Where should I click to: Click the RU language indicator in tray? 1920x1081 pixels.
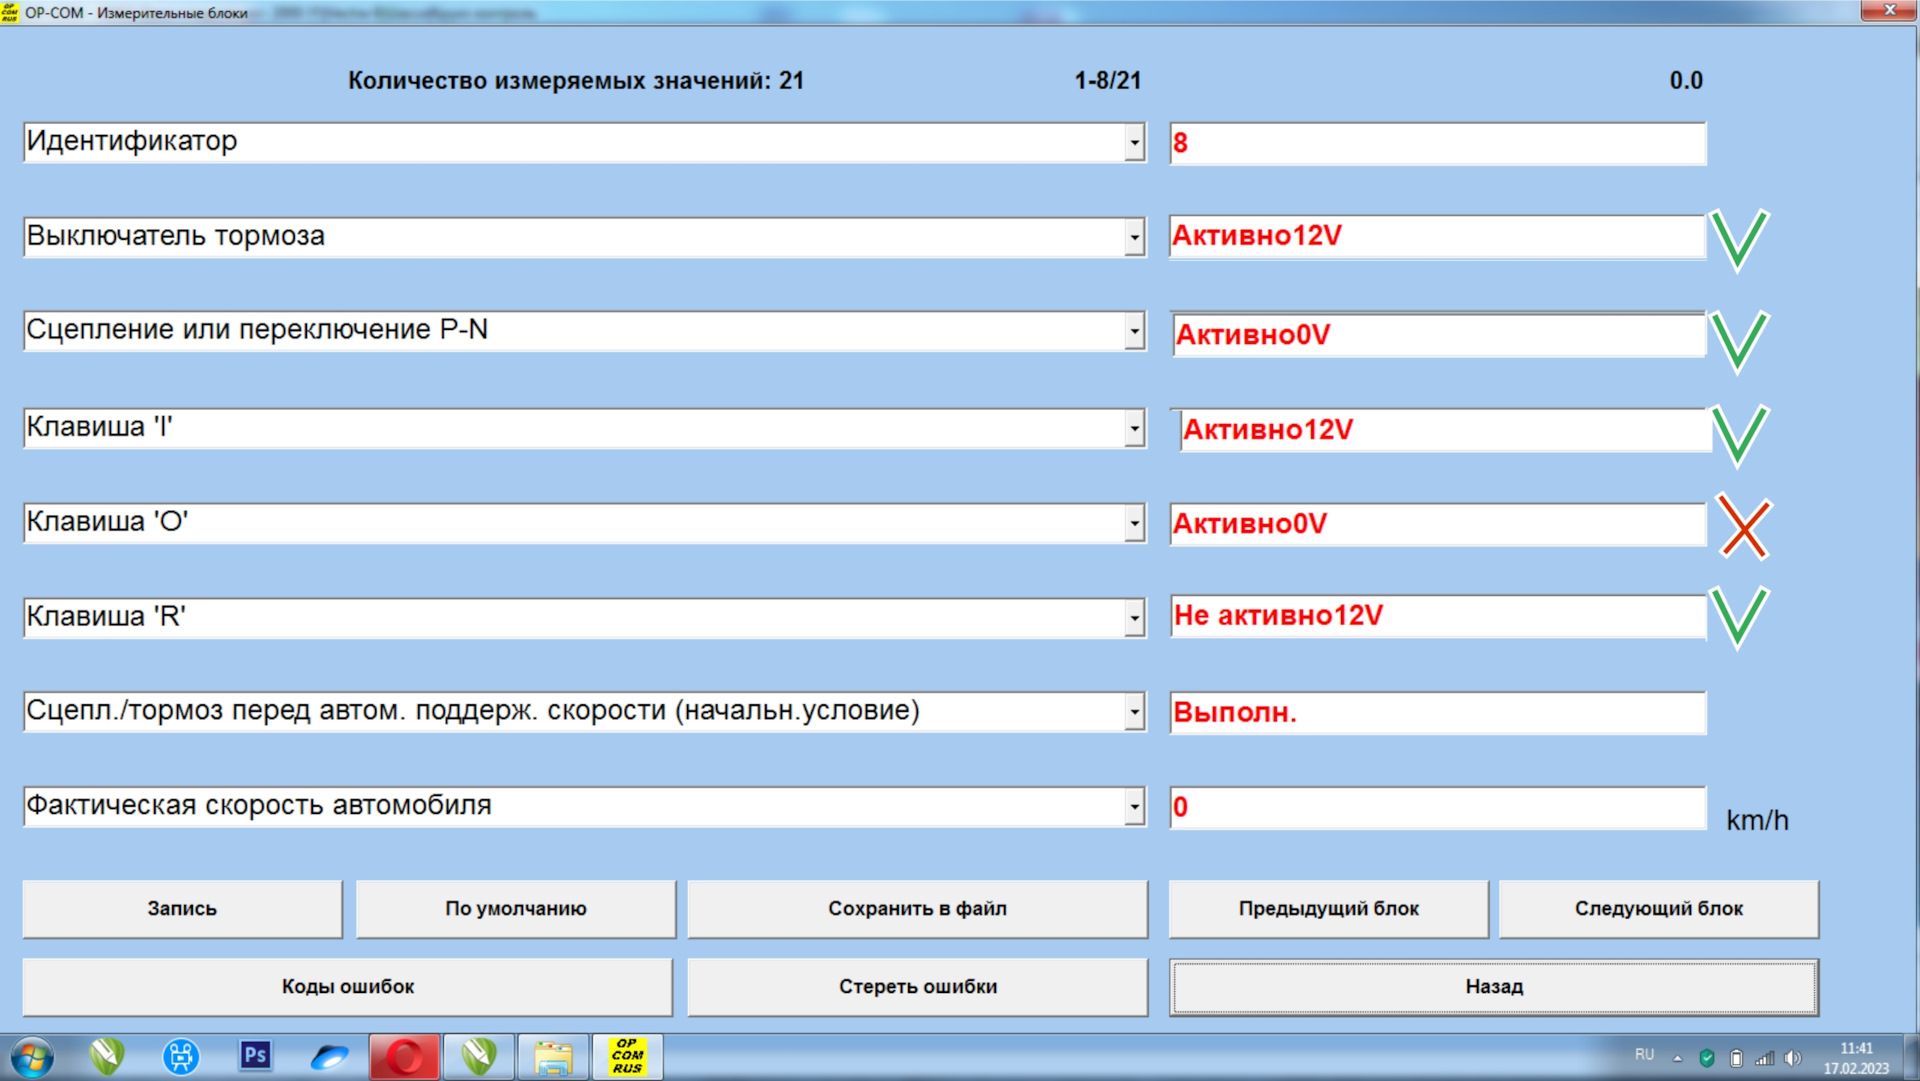pos(1644,1055)
